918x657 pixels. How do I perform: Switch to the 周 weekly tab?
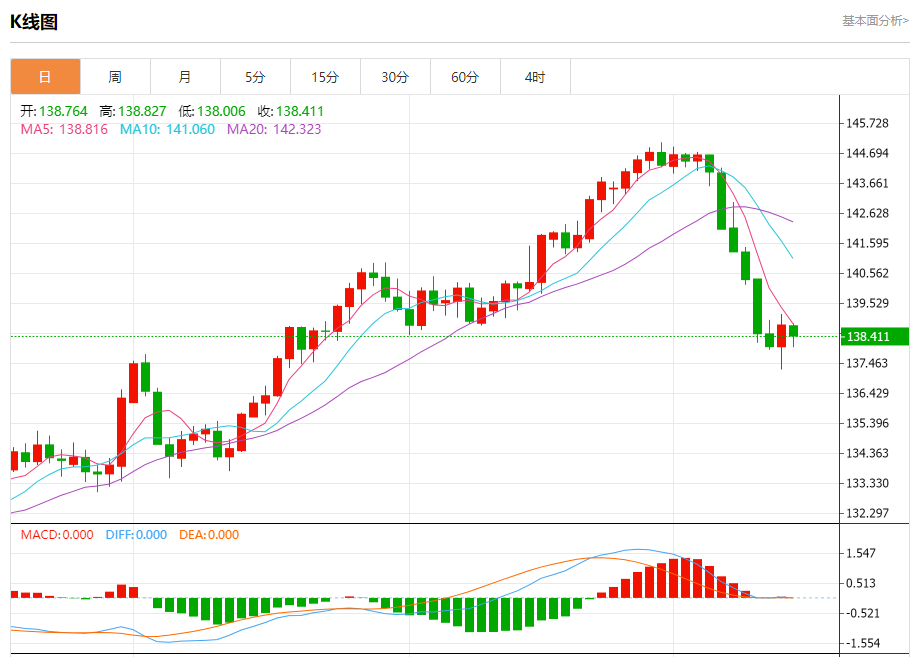[x=115, y=77]
